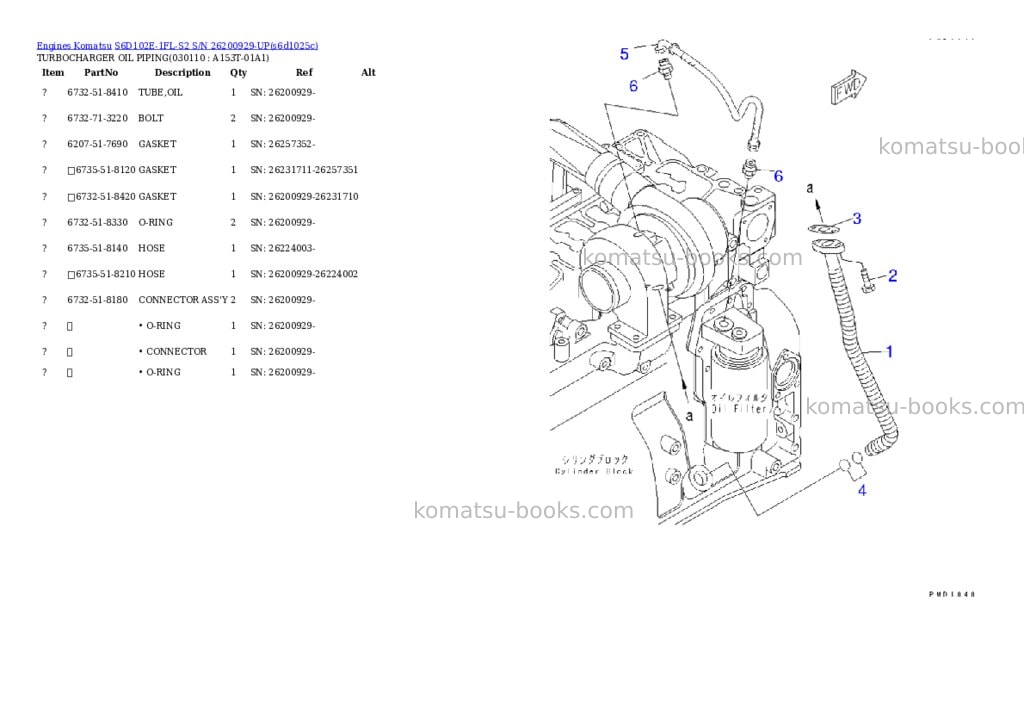
Task: Select callout number 1 on the oil tube
Action: coord(889,352)
